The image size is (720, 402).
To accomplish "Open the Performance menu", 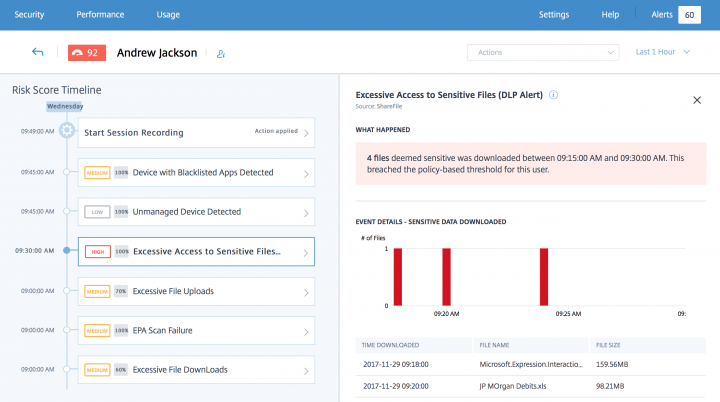I will click(x=100, y=15).
